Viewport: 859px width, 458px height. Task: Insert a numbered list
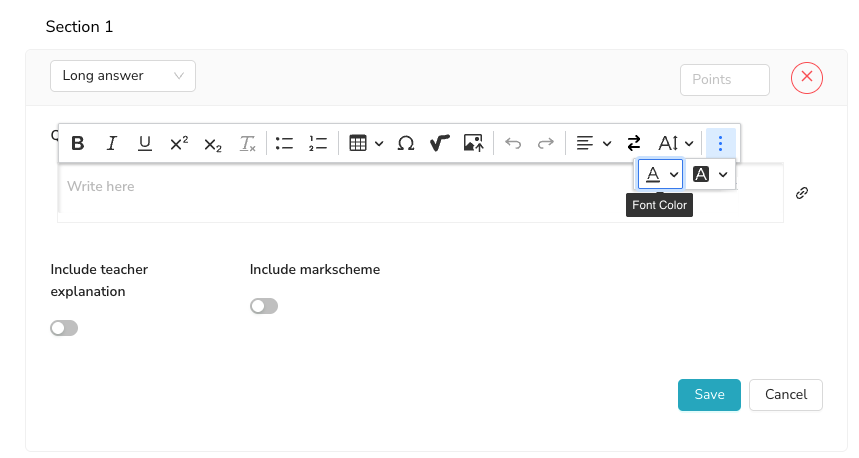click(x=318, y=143)
